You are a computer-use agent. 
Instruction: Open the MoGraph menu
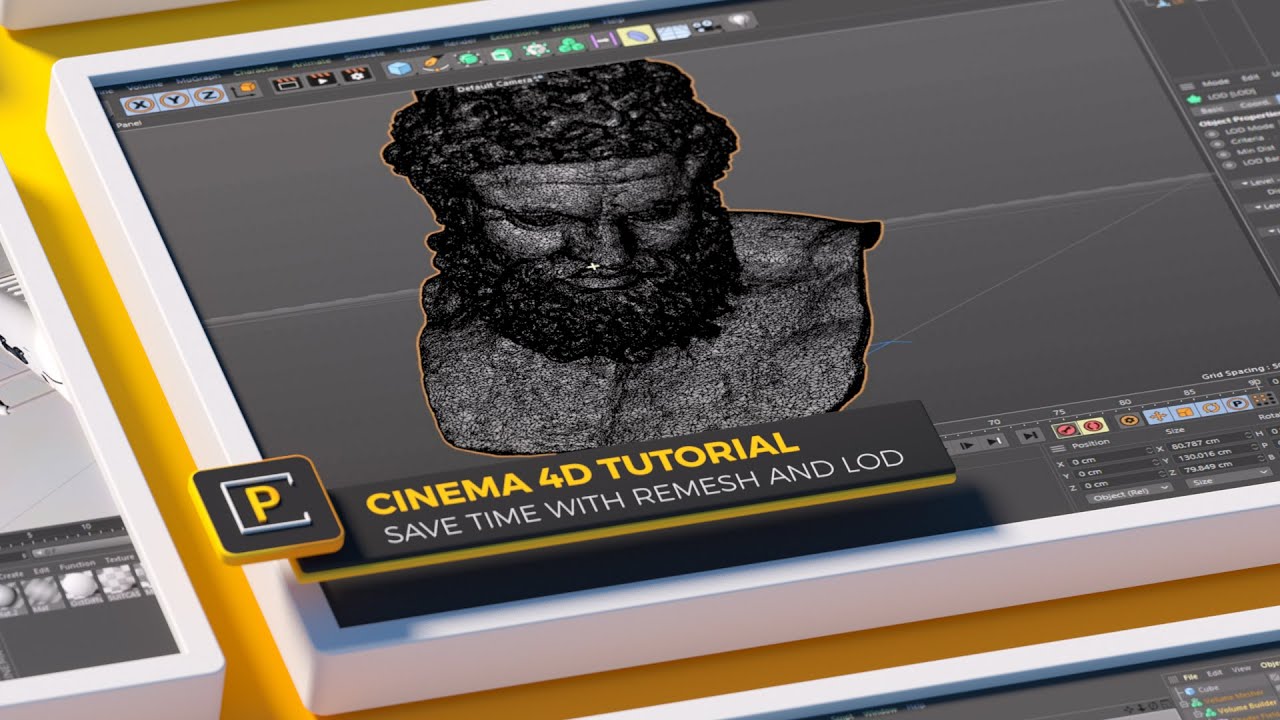point(199,78)
